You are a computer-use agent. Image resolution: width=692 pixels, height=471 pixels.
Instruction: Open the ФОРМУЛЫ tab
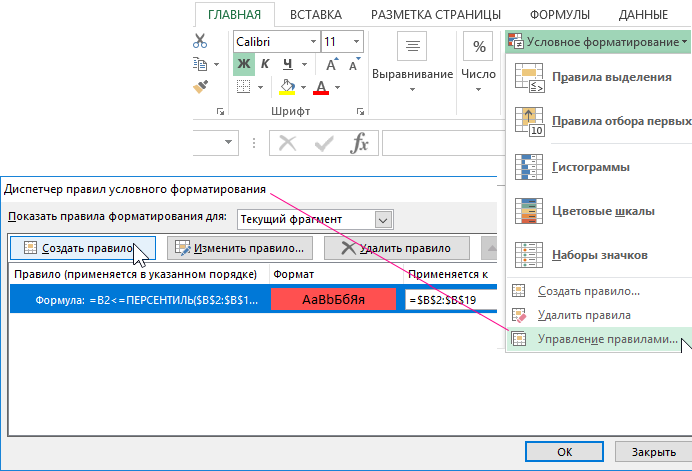pos(560,15)
